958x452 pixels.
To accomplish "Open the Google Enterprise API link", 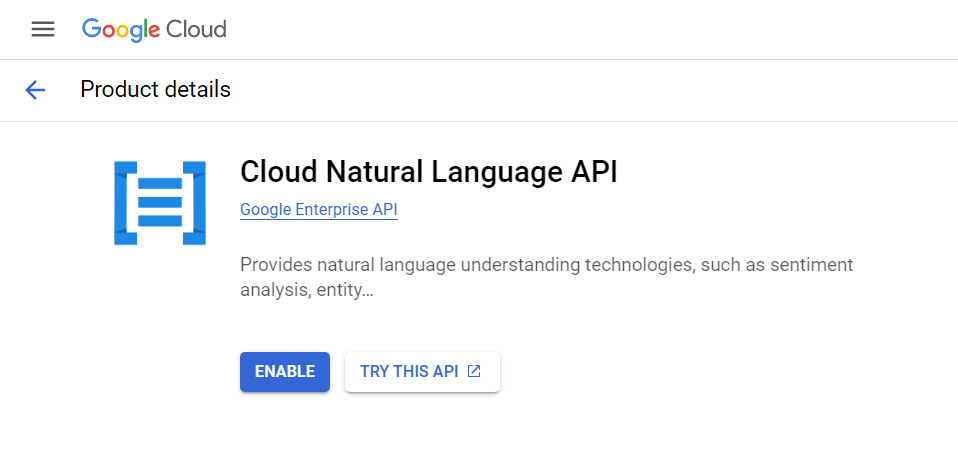I will 319,210.
